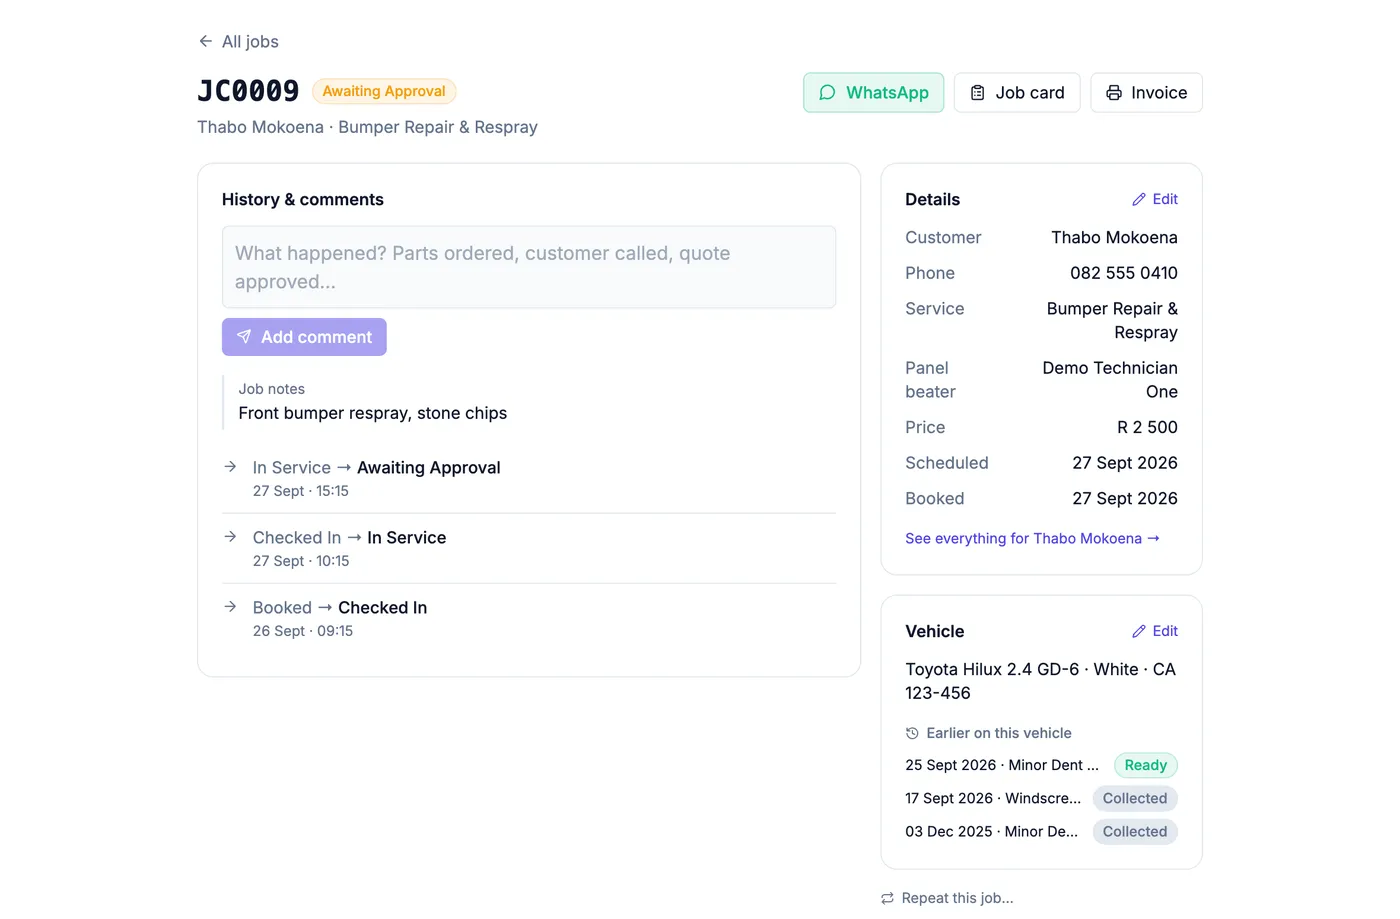Click the Repeat this job loop icon
The width and height of the screenshot is (1400, 919).
click(887, 898)
